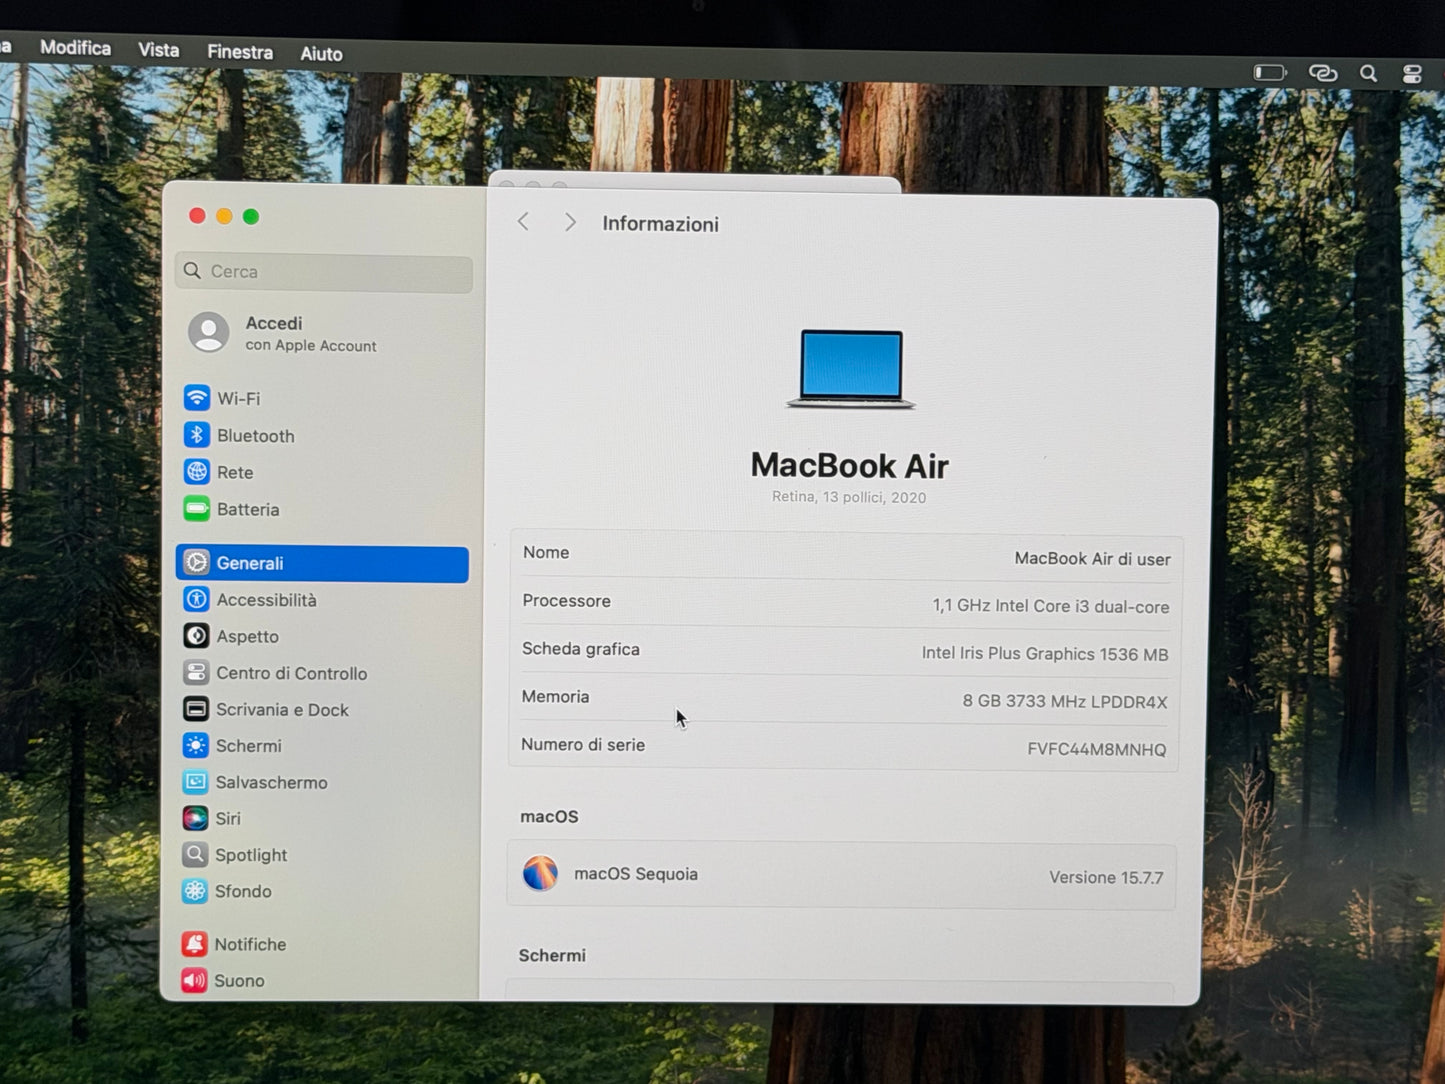Click the serial number FVFC44M8MNHQ
Image resolution: width=1445 pixels, height=1084 pixels.
(x=1097, y=749)
